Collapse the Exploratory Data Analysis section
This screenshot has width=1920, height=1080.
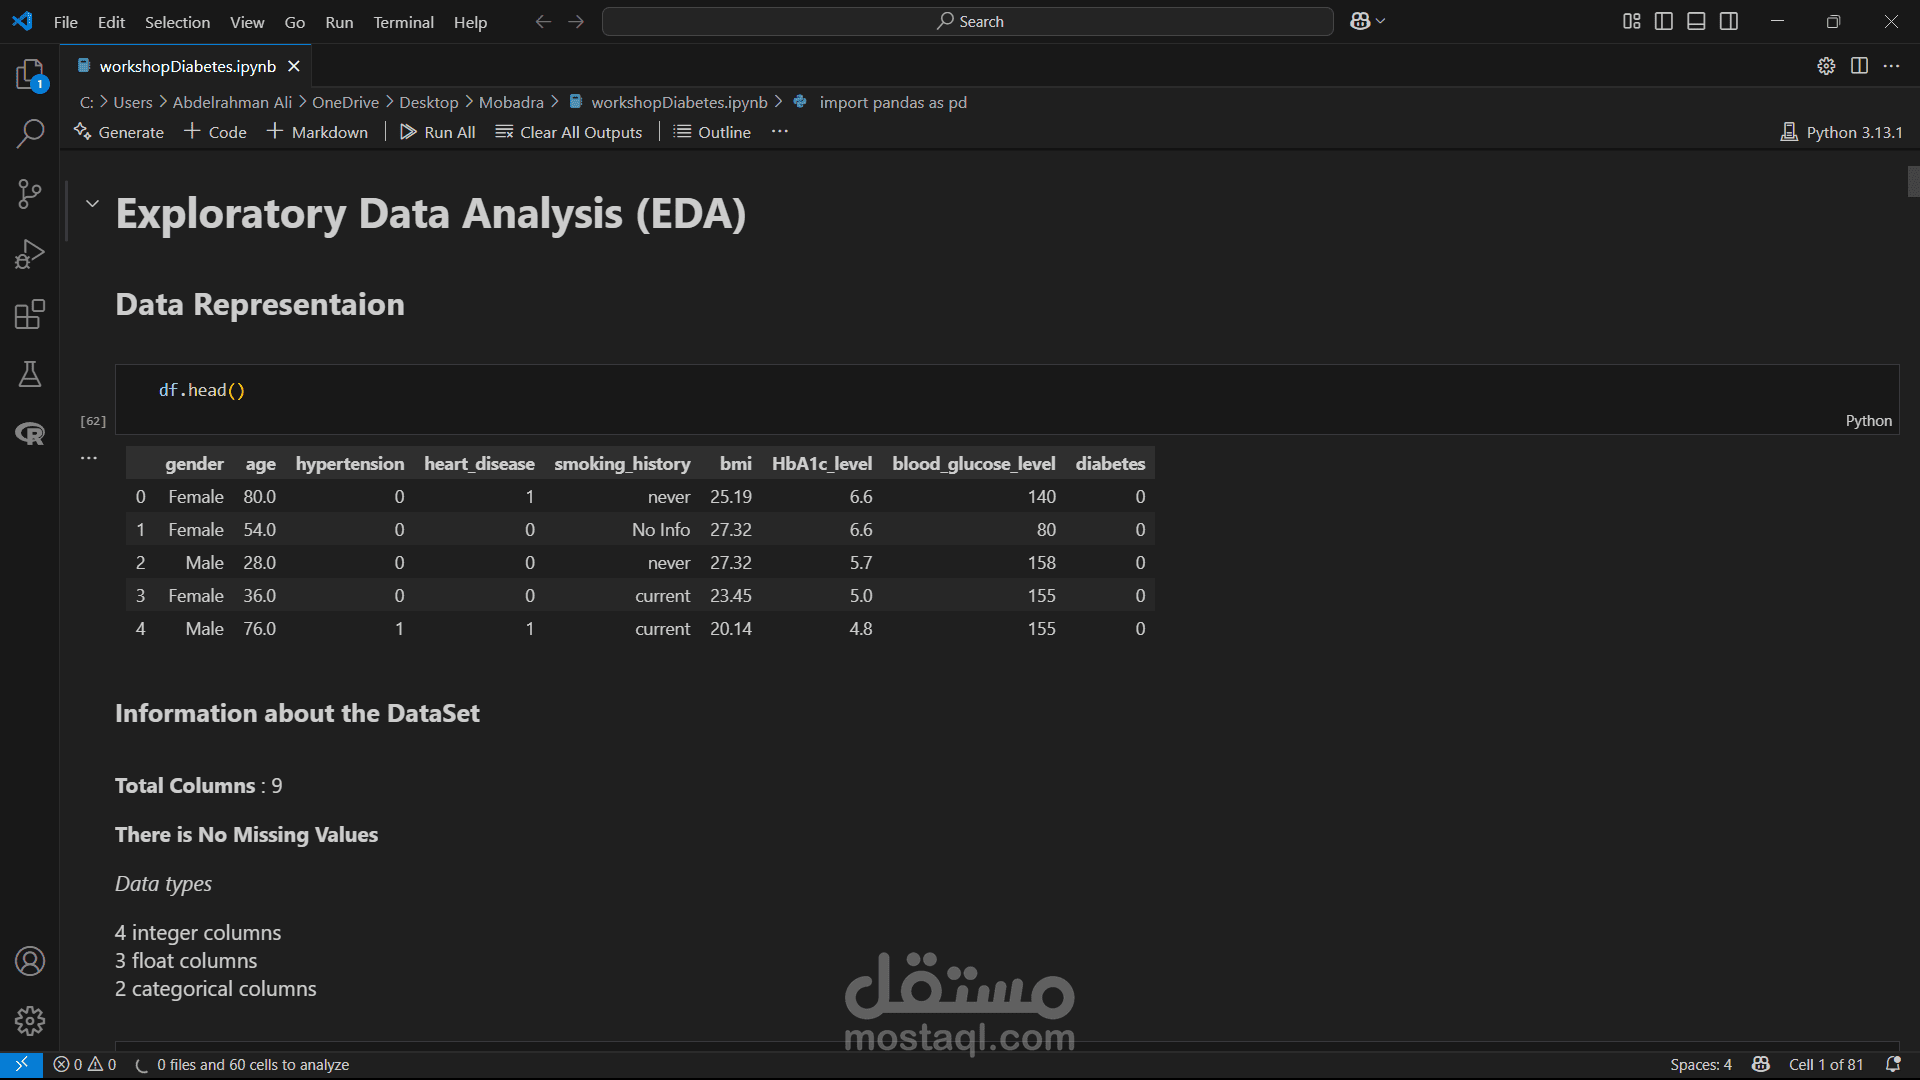click(x=92, y=203)
